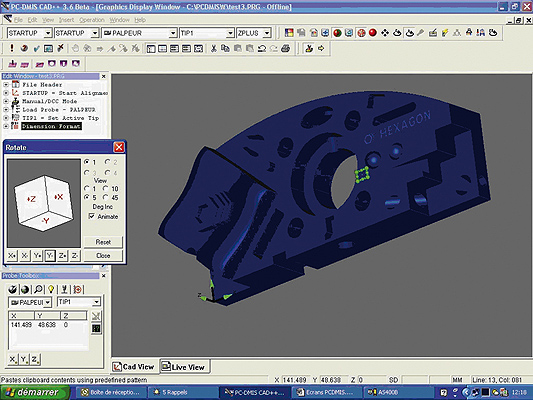Viewport: 533px width, 400px height.
Task: Expand the Manual/DCC Mode tree node
Action: [6, 101]
